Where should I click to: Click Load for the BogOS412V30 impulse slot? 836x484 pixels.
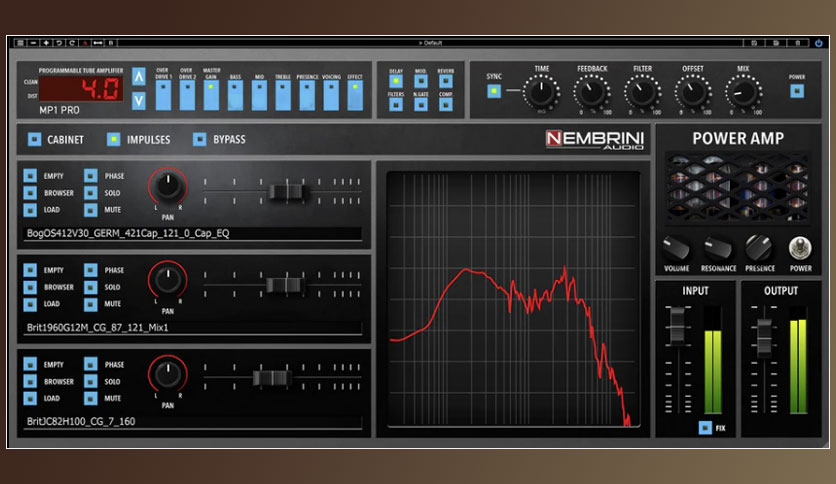[30, 209]
